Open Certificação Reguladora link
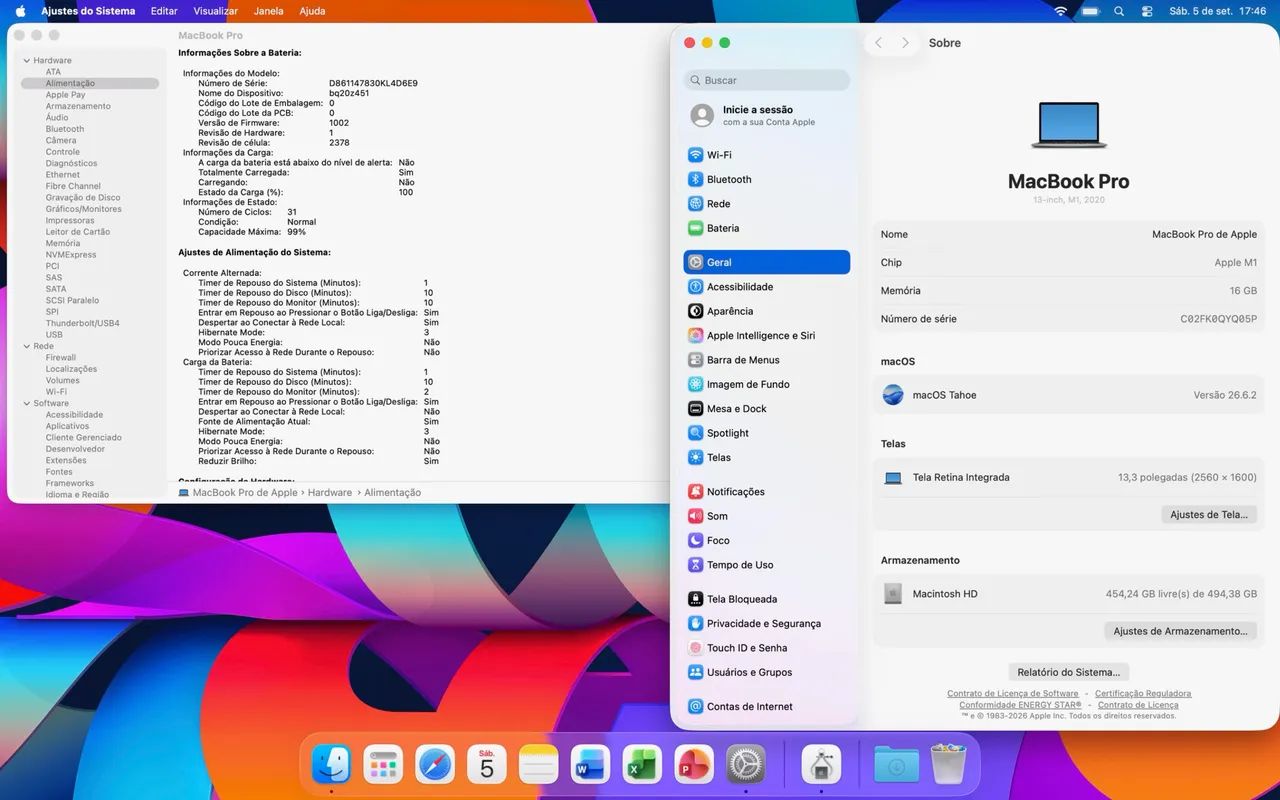This screenshot has height=800, width=1280. [x=1143, y=693]
